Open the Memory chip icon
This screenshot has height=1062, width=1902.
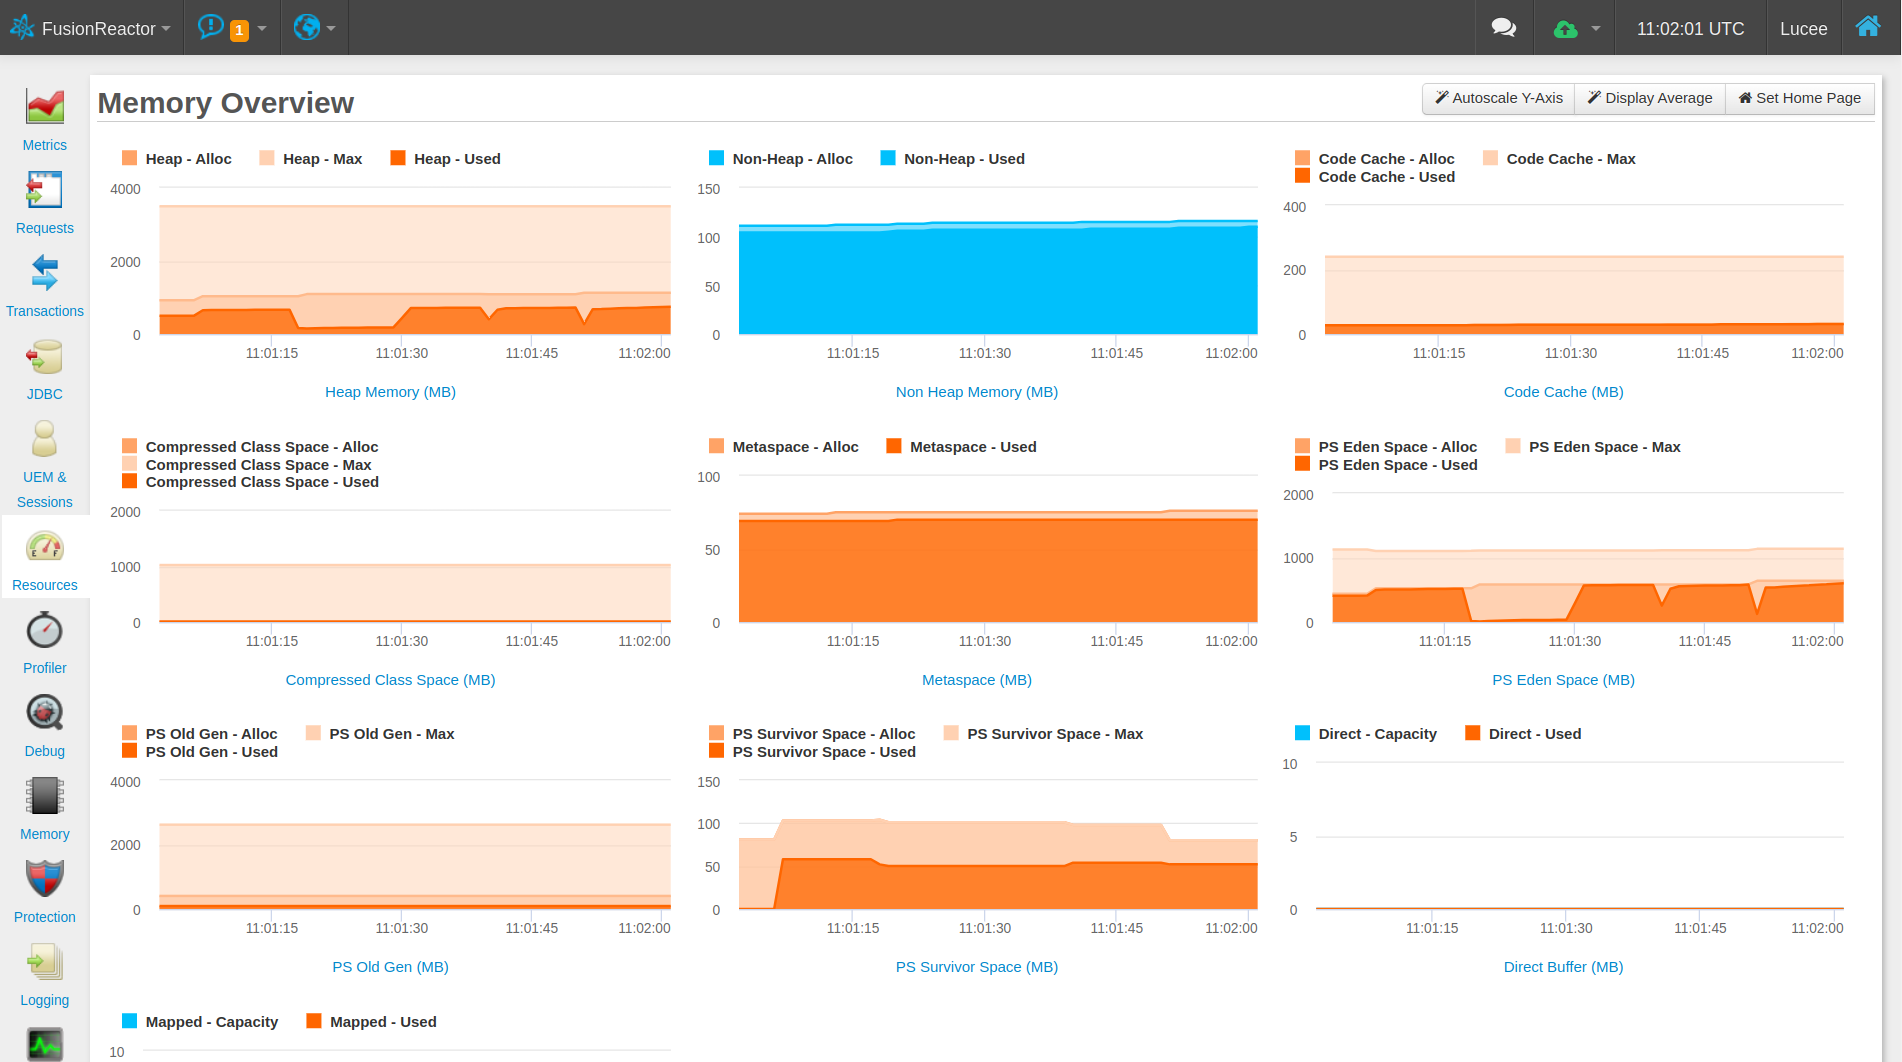[x=45, y=796]
